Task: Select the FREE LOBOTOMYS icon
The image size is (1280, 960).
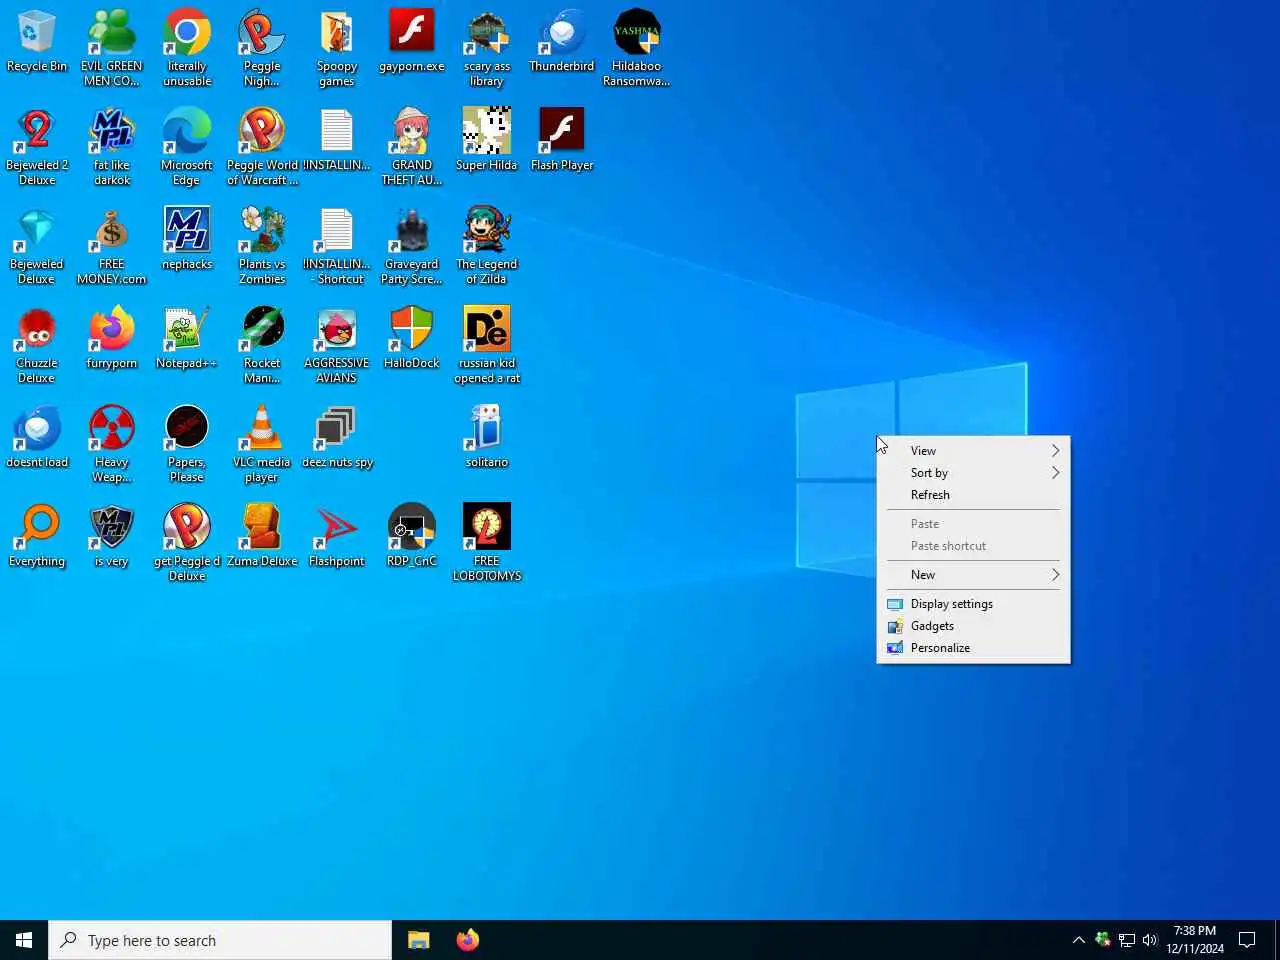Action: coord(487,543)
